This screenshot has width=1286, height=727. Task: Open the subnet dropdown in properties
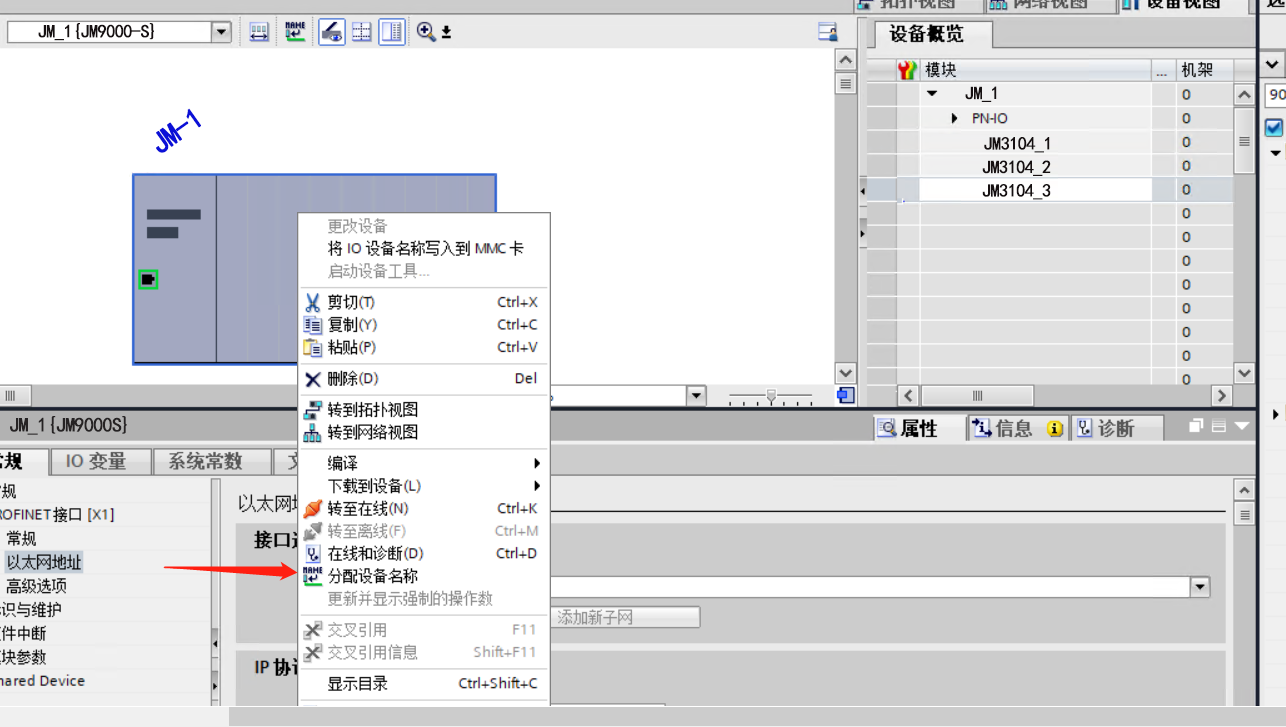pos(1200,587)
